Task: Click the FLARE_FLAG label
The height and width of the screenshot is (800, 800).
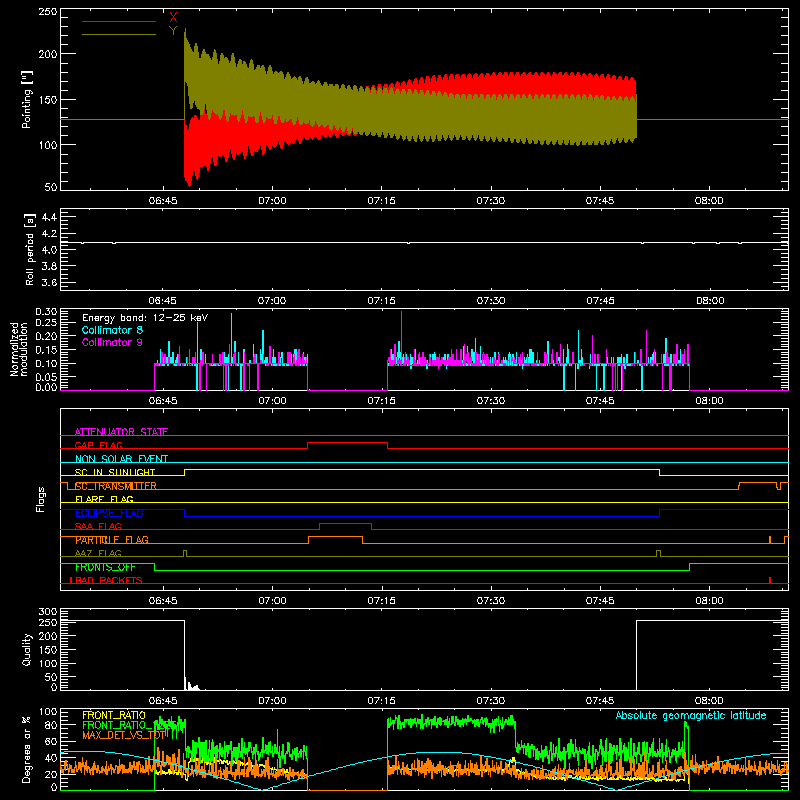Action: pos(104,499)
